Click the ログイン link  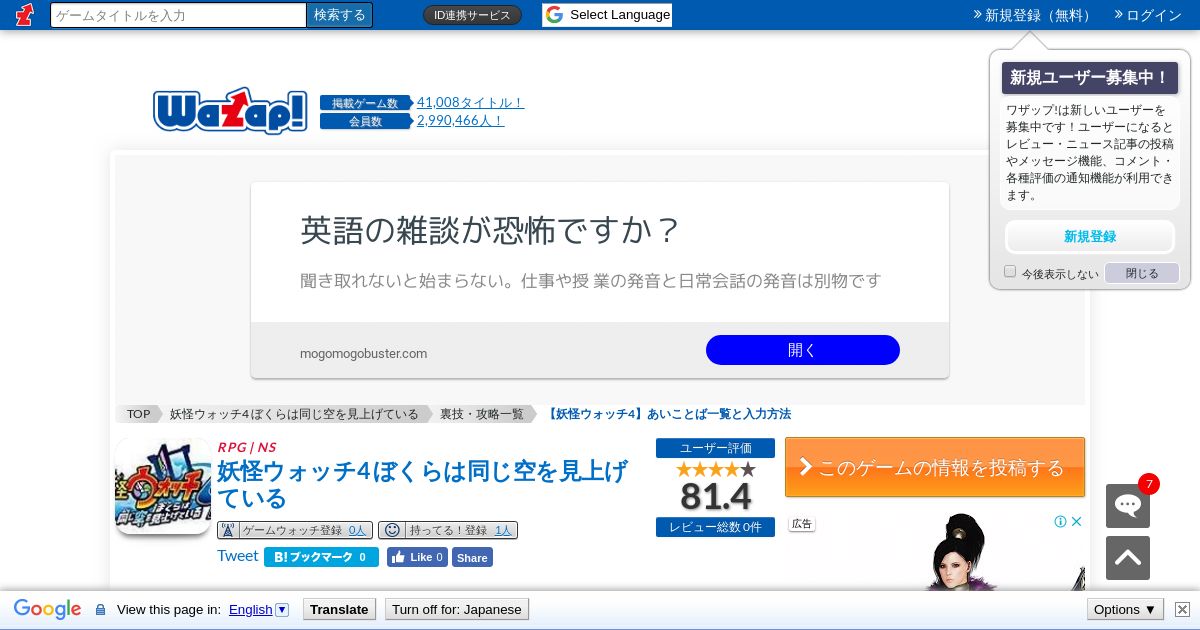pyautogui.click(x=1147, y=15)
